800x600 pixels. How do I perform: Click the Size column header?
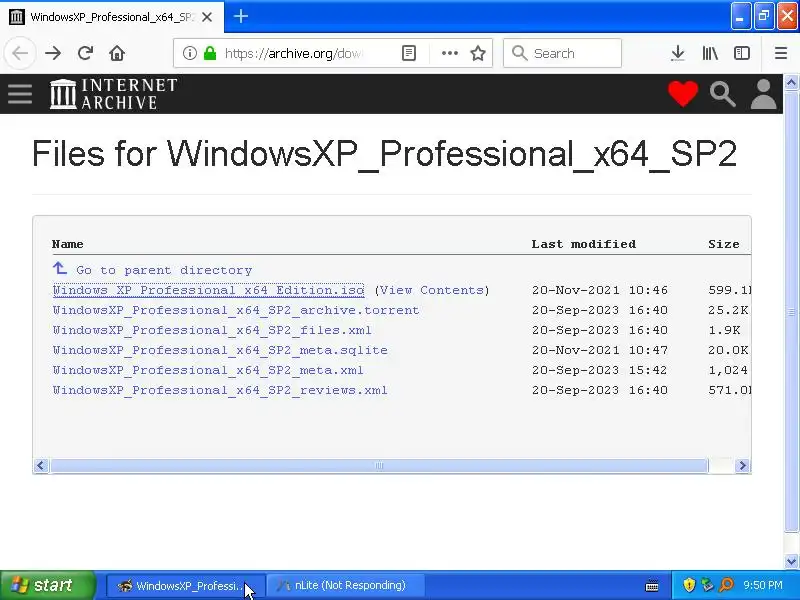click(x=723, y=244)
